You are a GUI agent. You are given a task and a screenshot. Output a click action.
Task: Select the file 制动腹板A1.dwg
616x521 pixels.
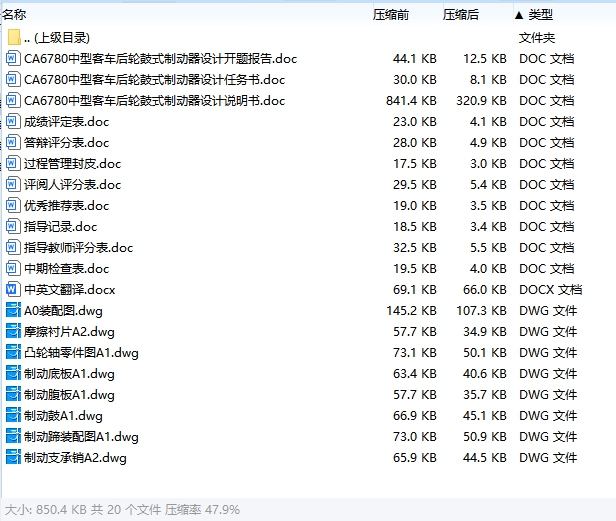tap(69, 394)
